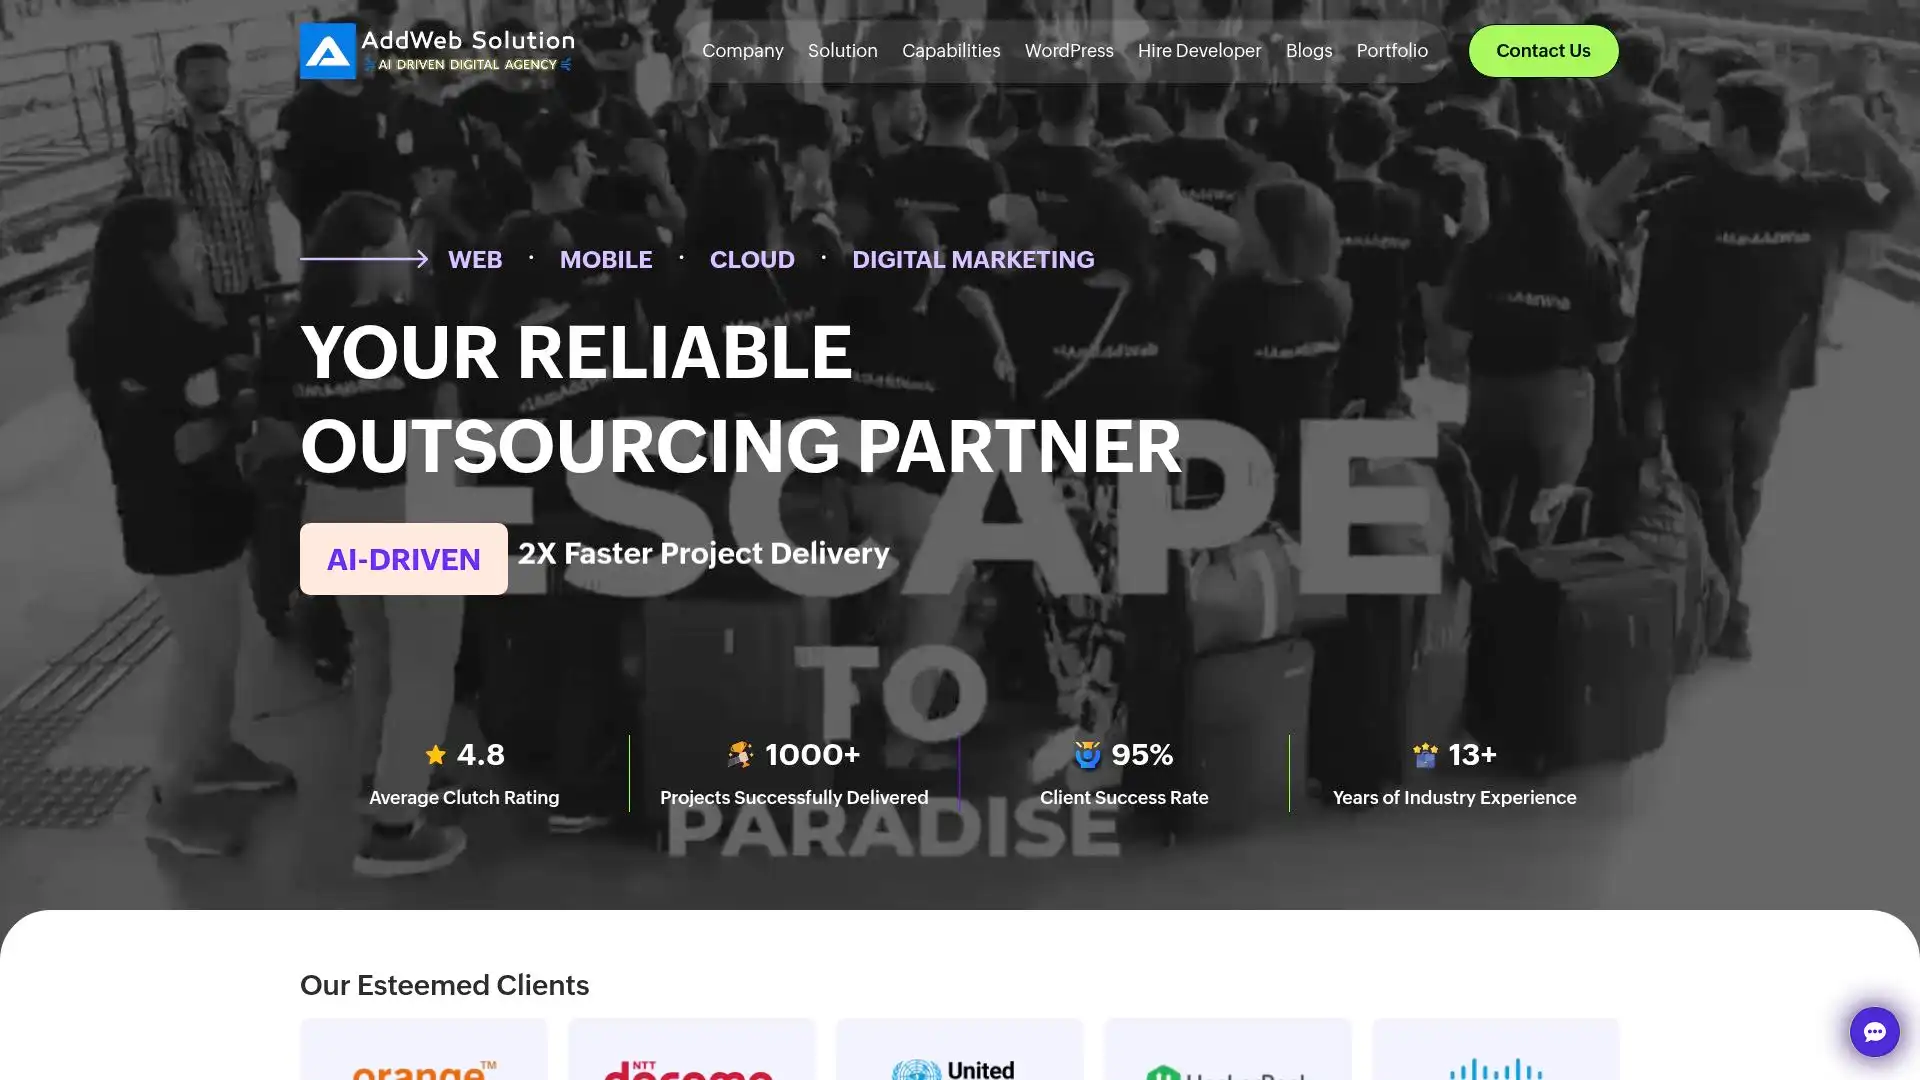The height and width of the screenshot is (1080, 1920).
Task: Click the Contact Us button
Action: 1543,51
